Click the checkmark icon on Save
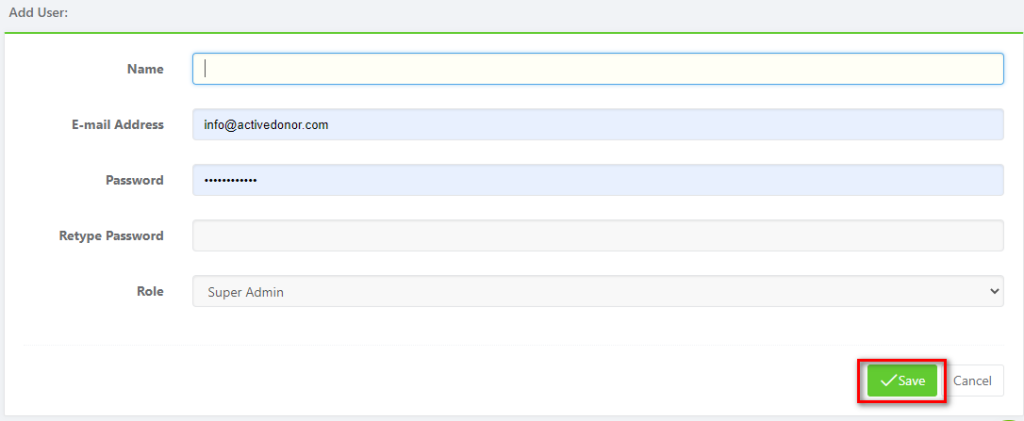 click(888, 381)
